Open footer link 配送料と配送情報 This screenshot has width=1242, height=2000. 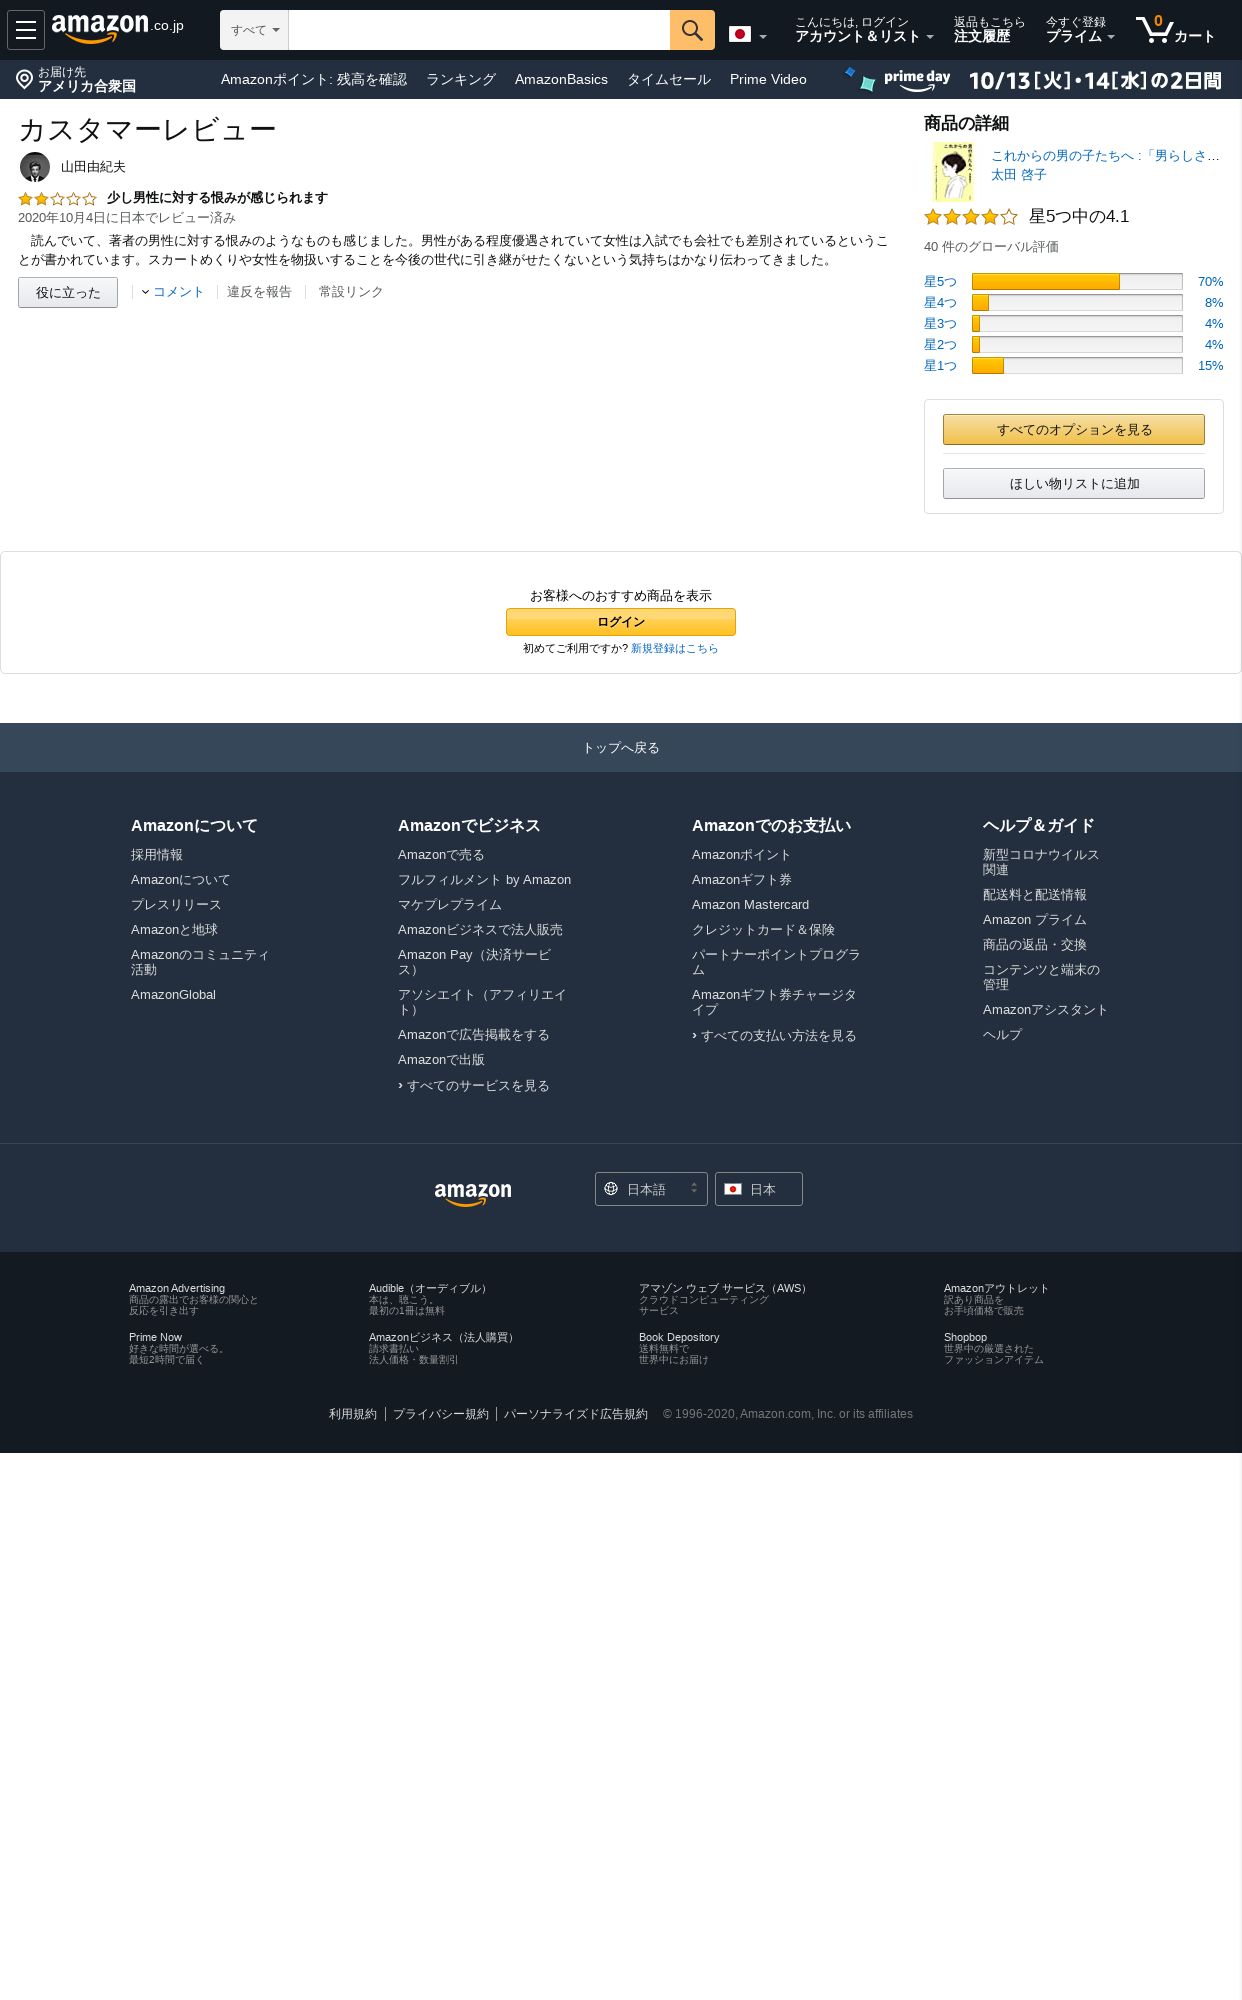tap(1034, 895)
